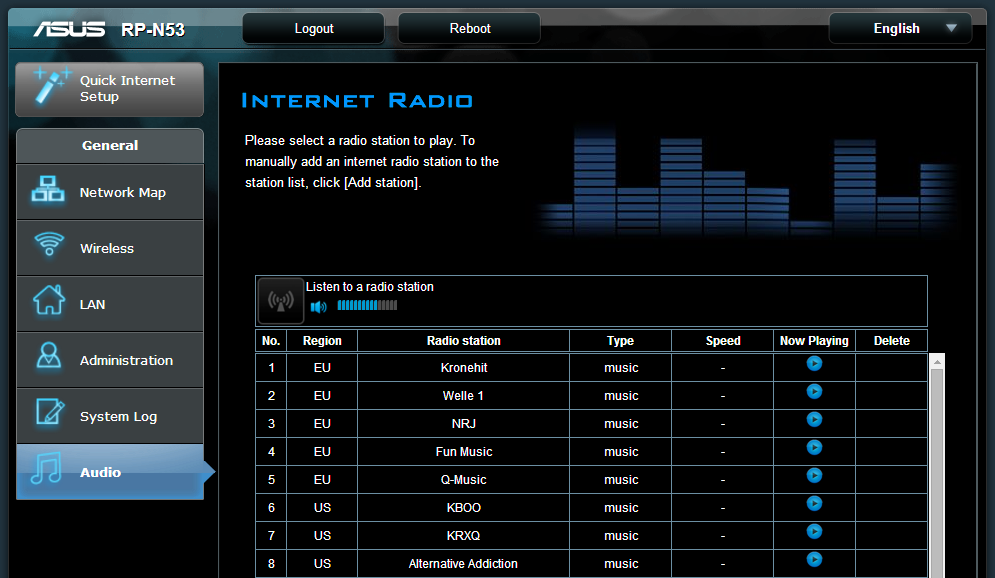This screenshot has height=578, width=995.
Task: Open the Administration section
Action: 110,360
